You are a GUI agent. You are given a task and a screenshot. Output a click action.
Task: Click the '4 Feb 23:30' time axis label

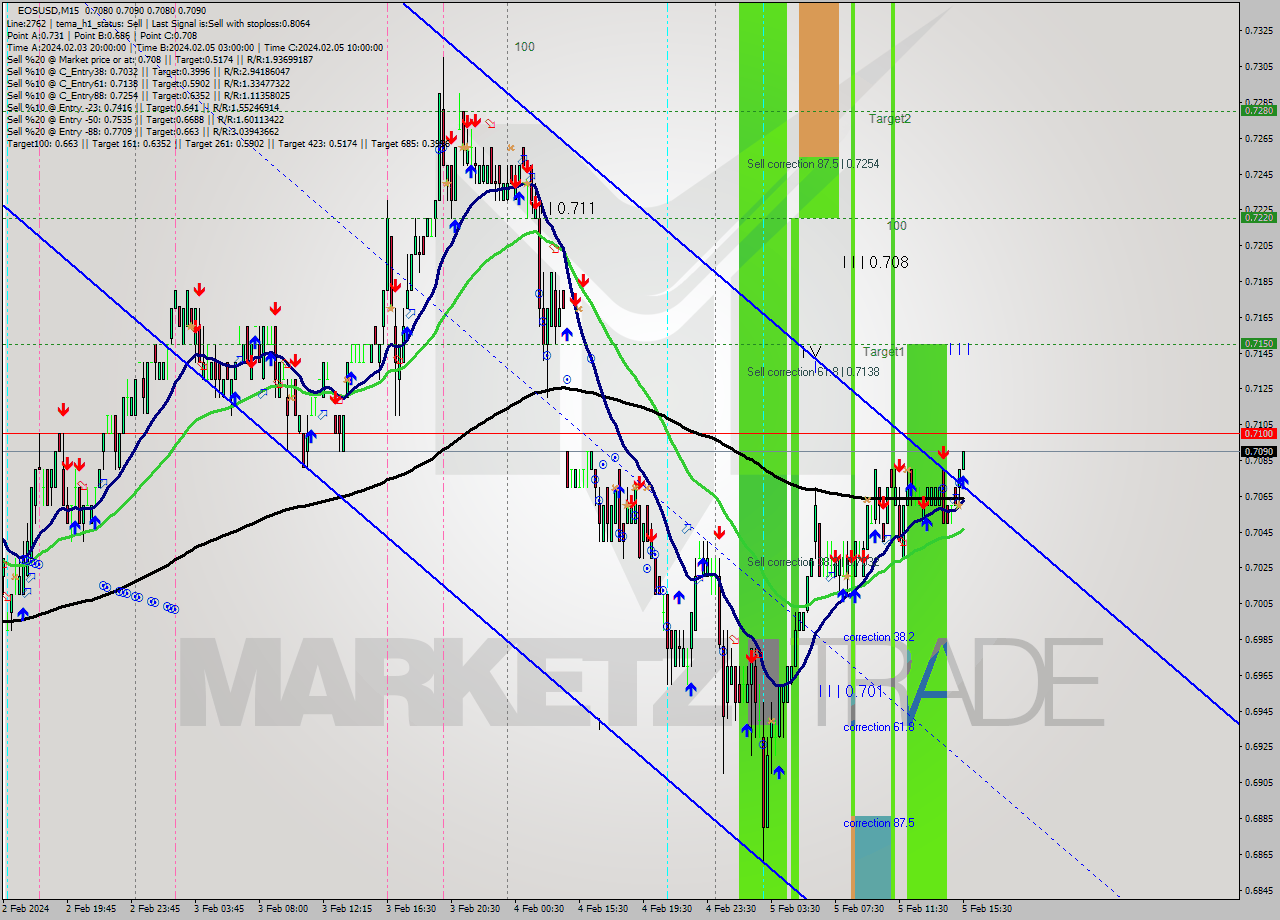pyautogui.click(x=731, y=909)
